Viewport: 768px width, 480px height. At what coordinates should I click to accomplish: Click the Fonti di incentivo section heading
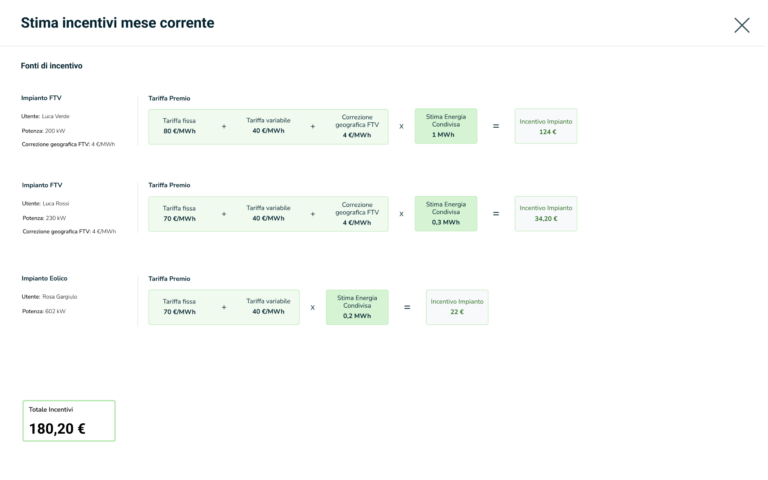(52, 66)
